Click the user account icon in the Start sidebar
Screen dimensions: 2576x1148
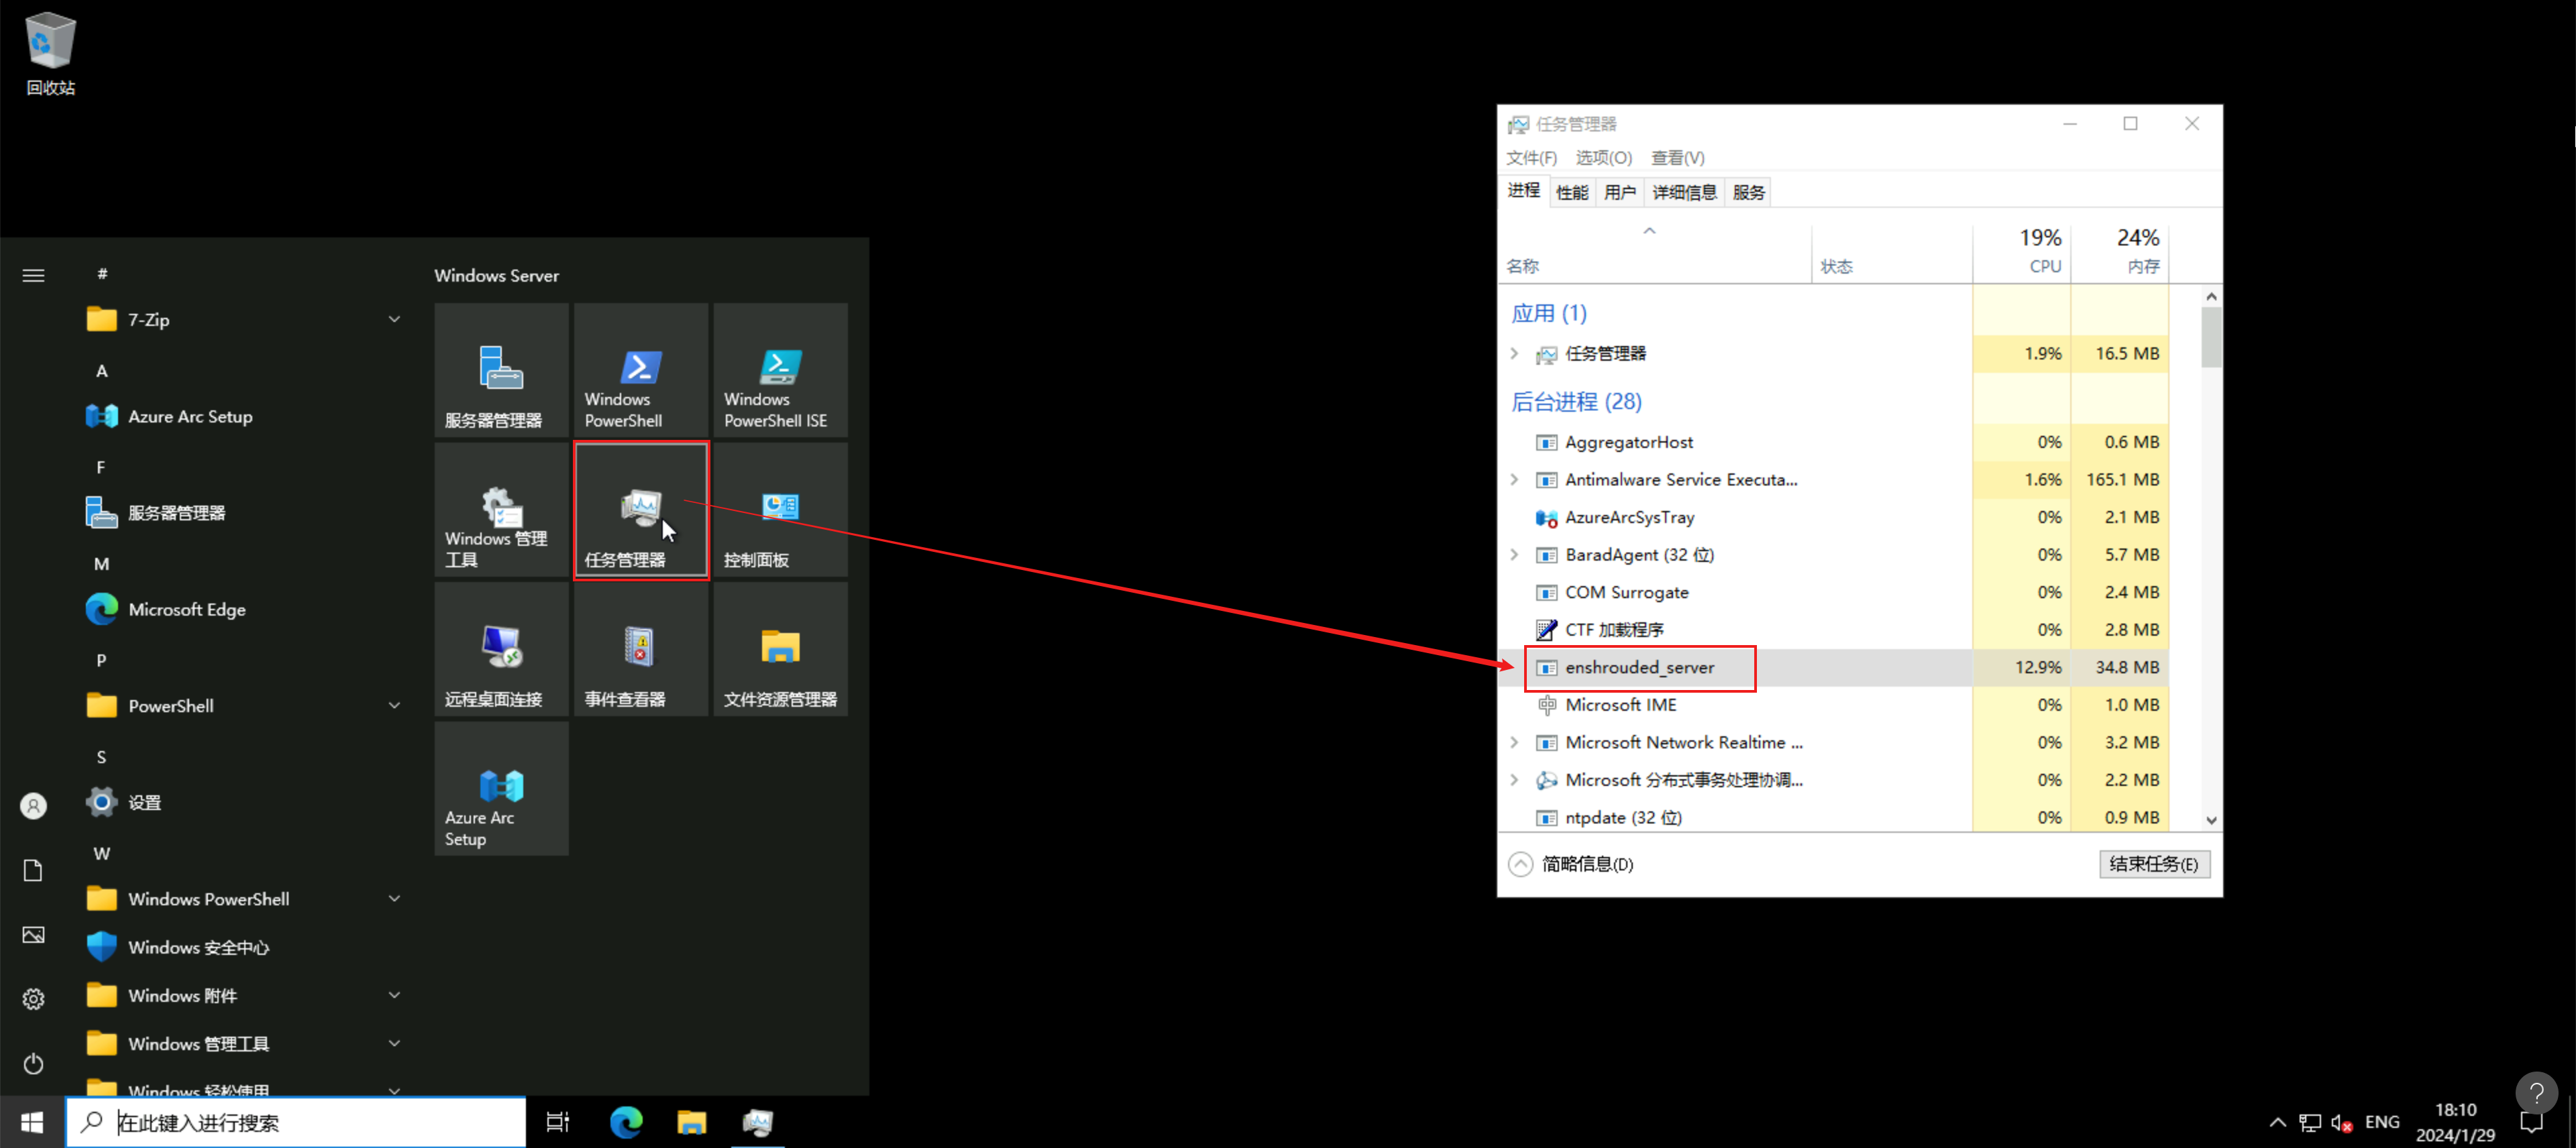[x=33, y=806]
